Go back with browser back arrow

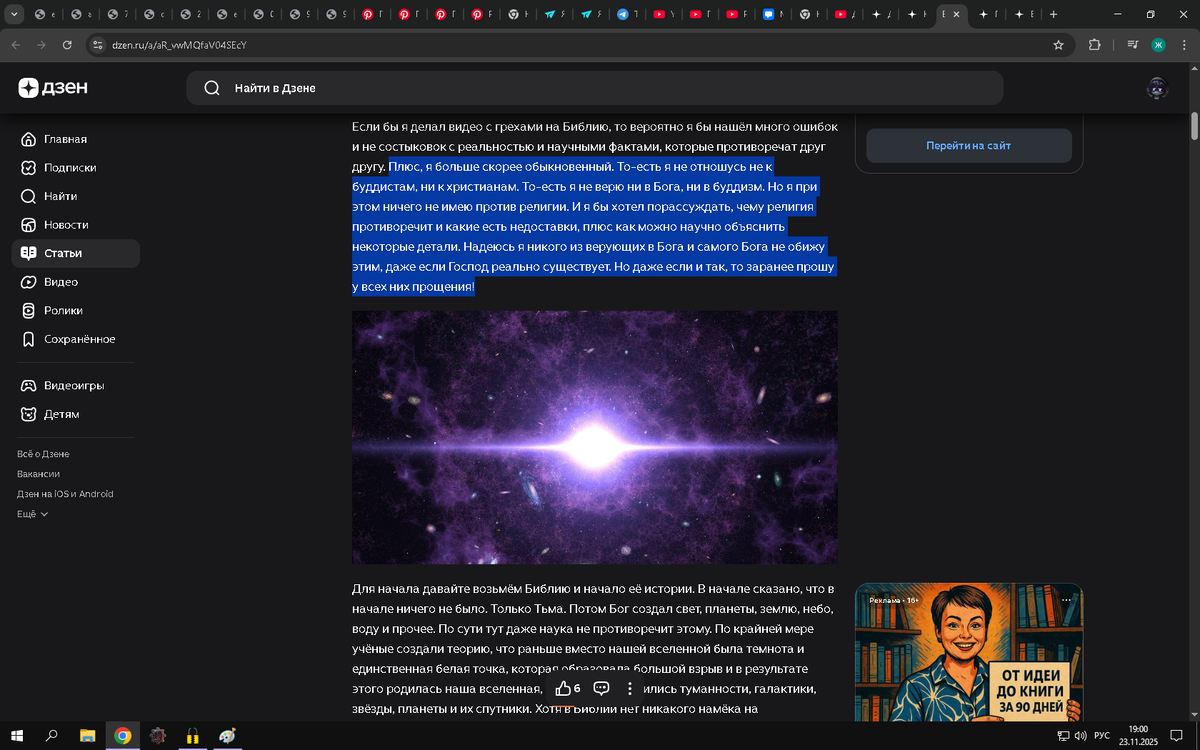coord(16,45)
